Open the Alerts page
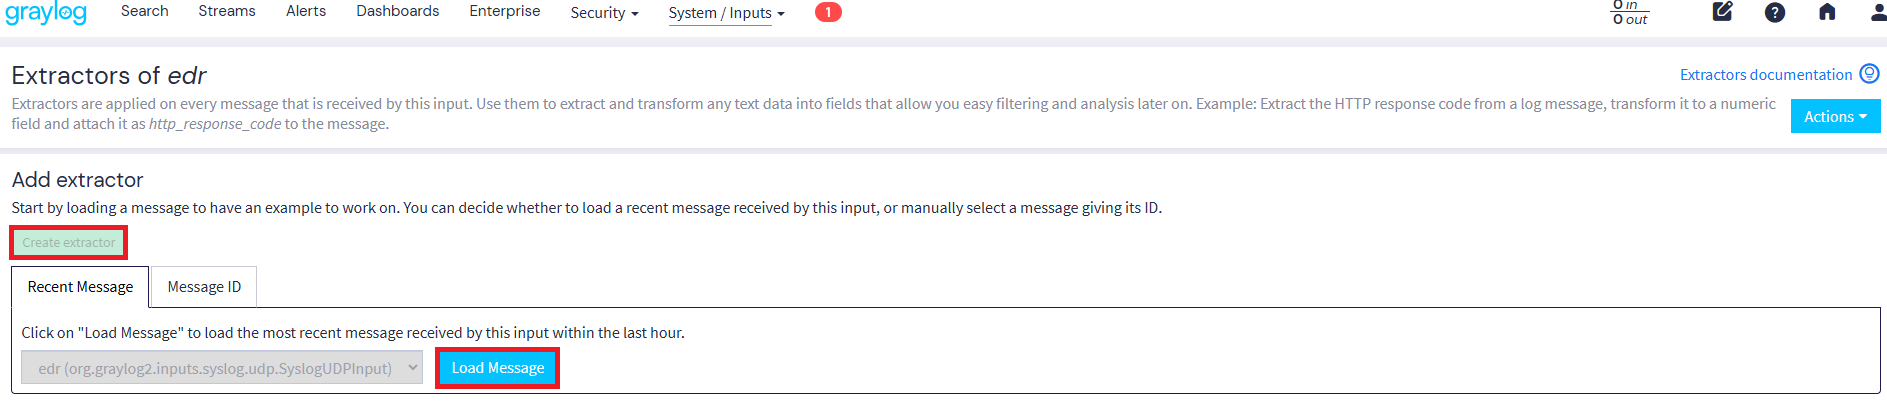The image size is (1887, 417). pyautogui.click(x=306, y=11)
